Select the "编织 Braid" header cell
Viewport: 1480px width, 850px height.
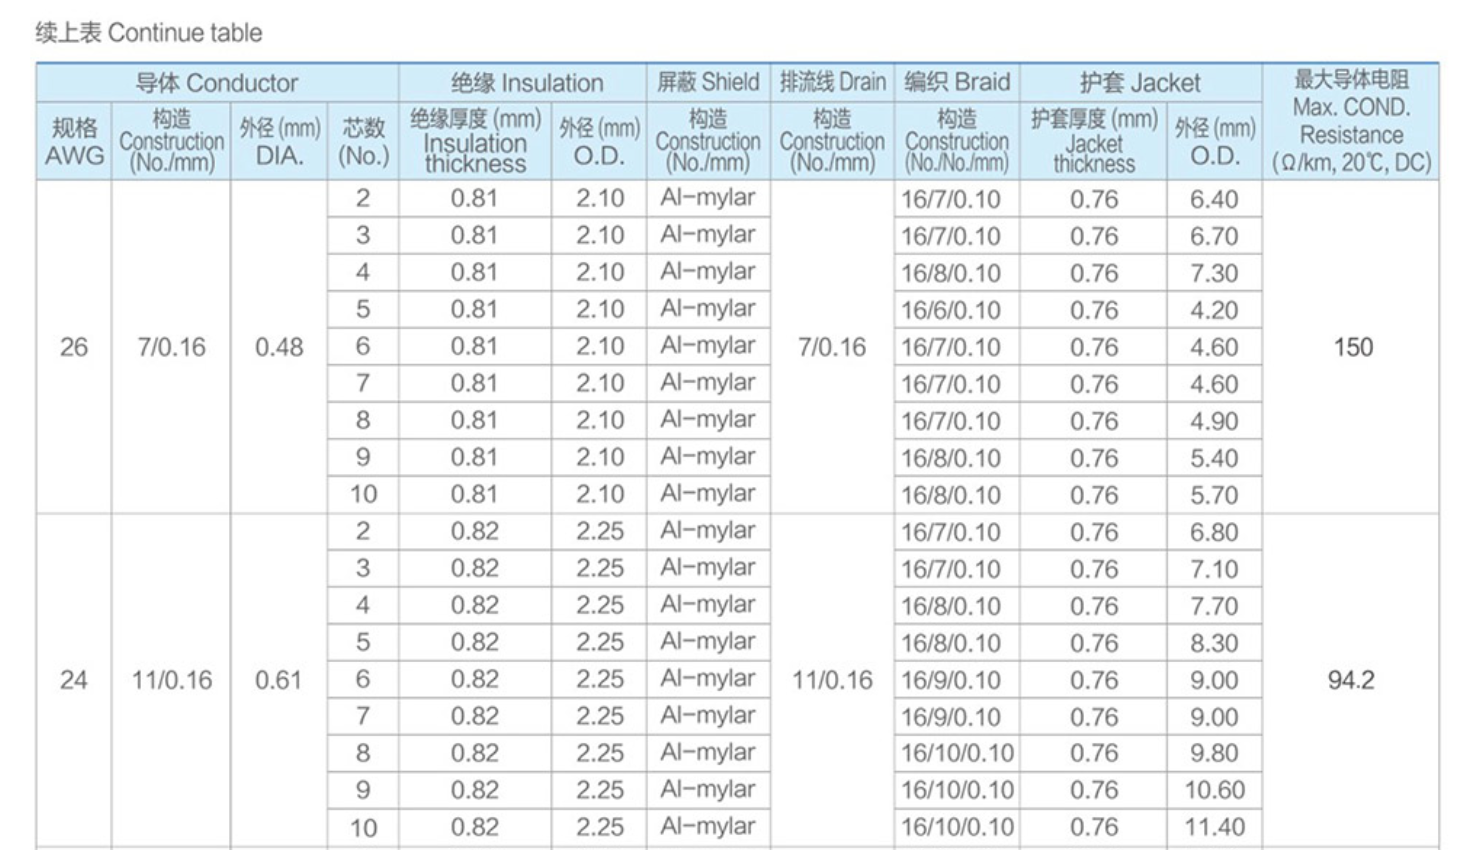(957, 82)
